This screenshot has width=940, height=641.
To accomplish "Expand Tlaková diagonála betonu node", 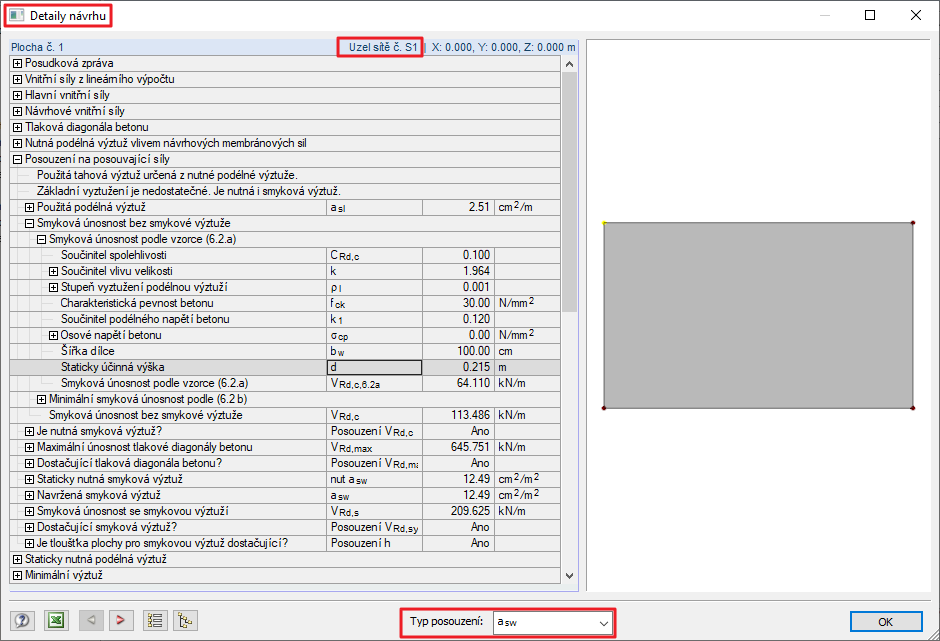I will tap(17, 127).
